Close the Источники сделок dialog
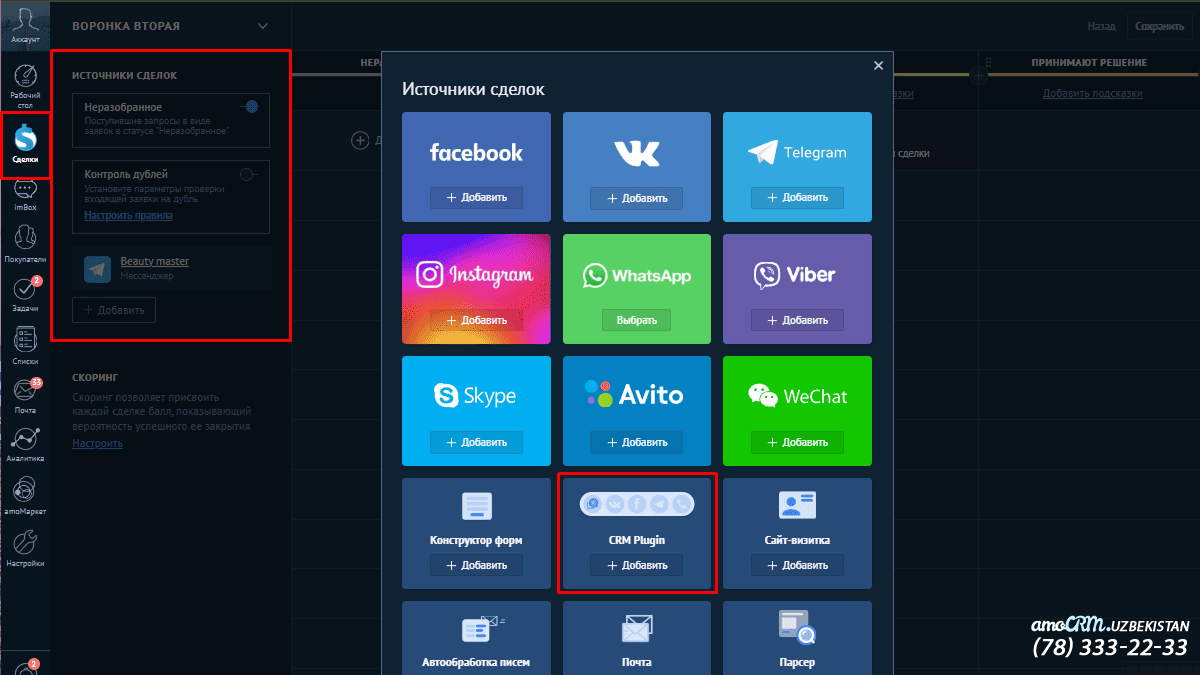 [878, 65]
